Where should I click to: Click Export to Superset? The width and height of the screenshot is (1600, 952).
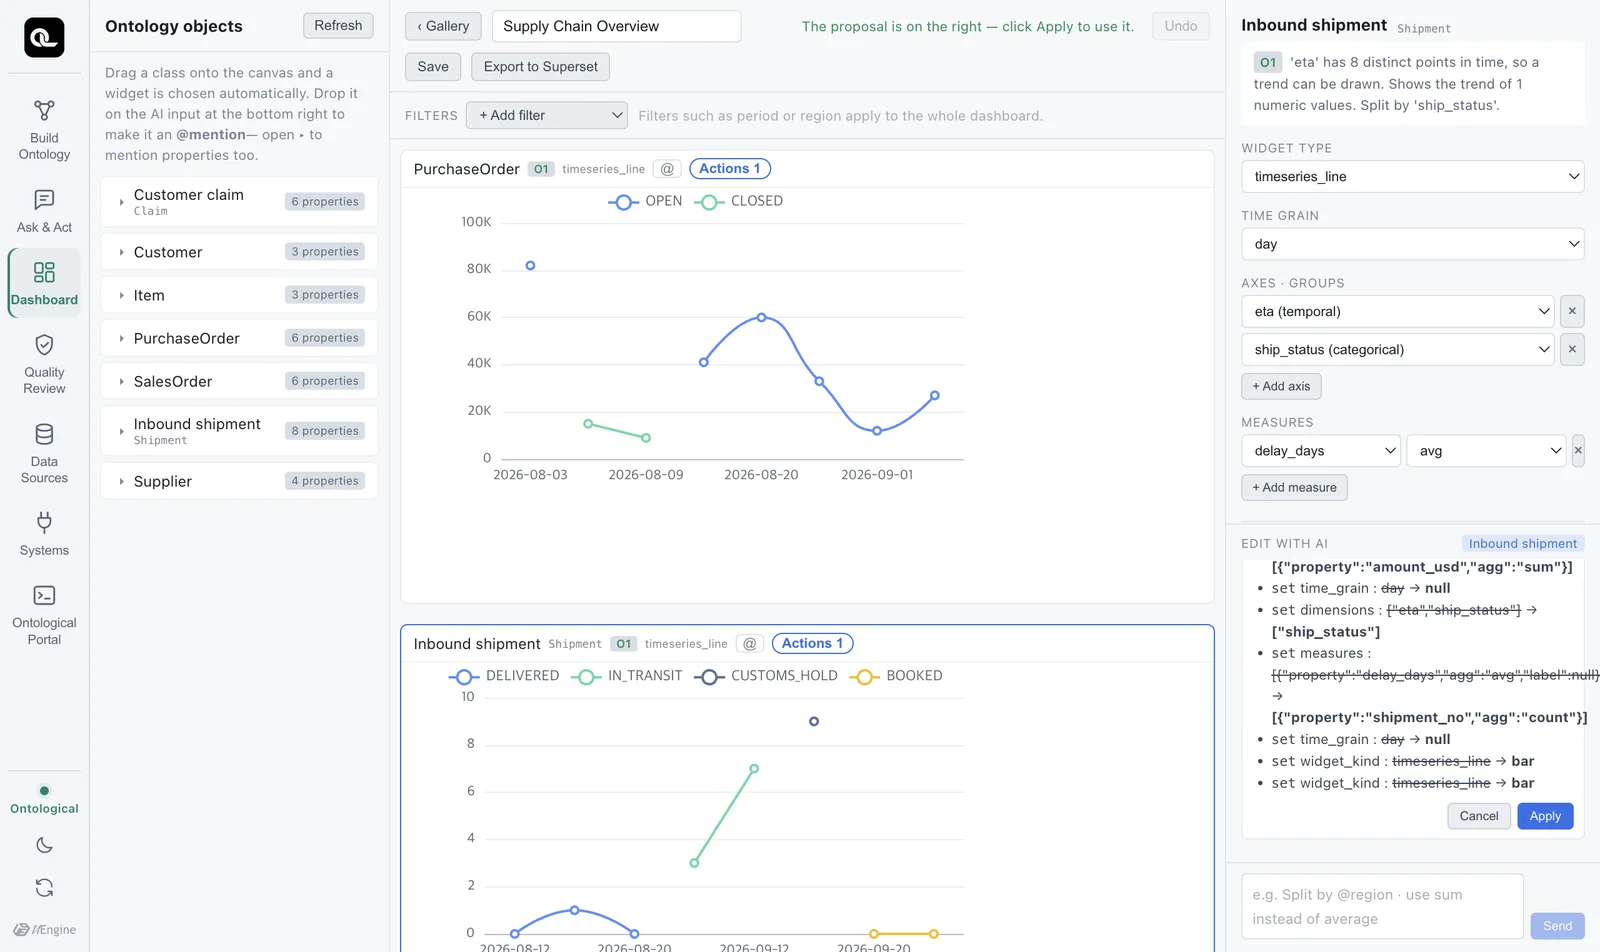(540, 67)
